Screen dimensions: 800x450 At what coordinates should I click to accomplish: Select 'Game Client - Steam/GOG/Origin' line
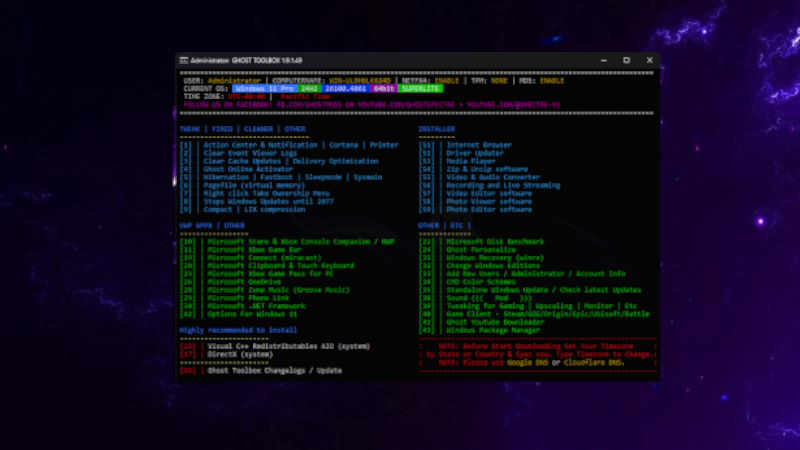[x=535, y=314]
